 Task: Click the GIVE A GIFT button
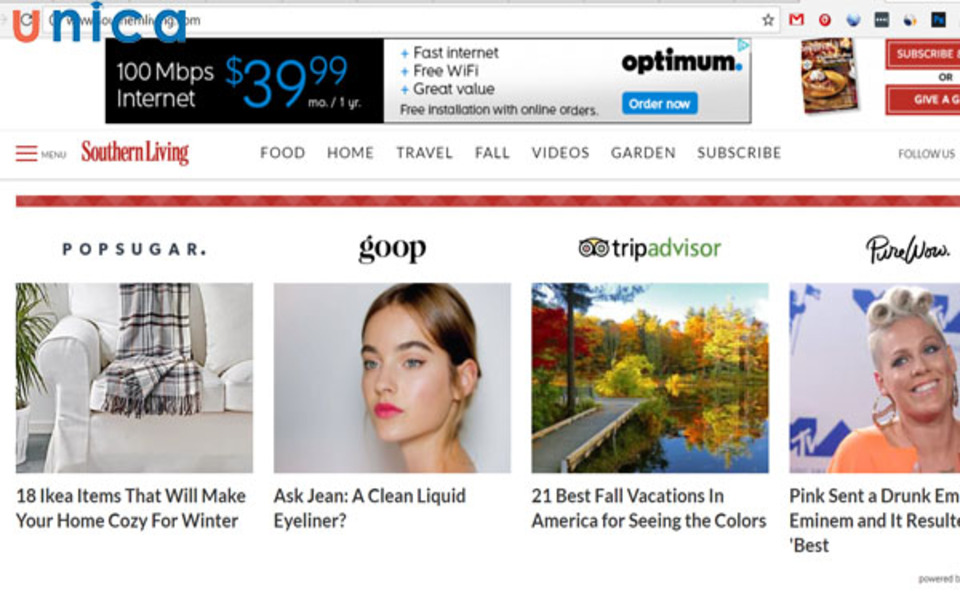coord(923,100)
